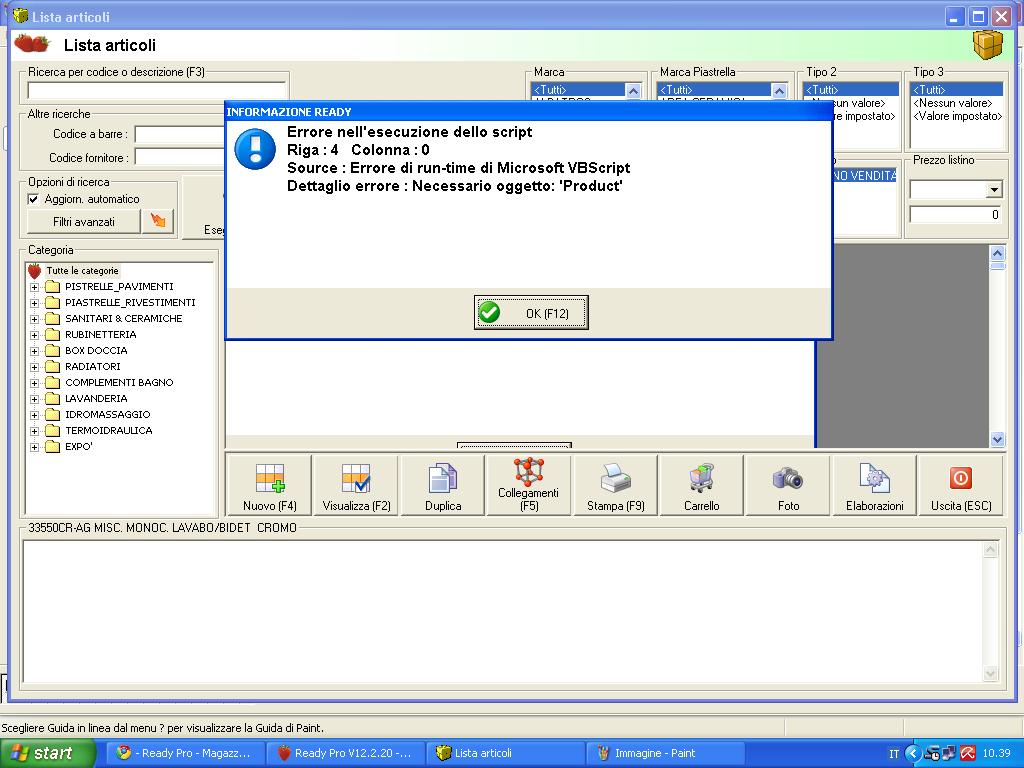Open the Prezzo listino dropdown

click(993, 190)
